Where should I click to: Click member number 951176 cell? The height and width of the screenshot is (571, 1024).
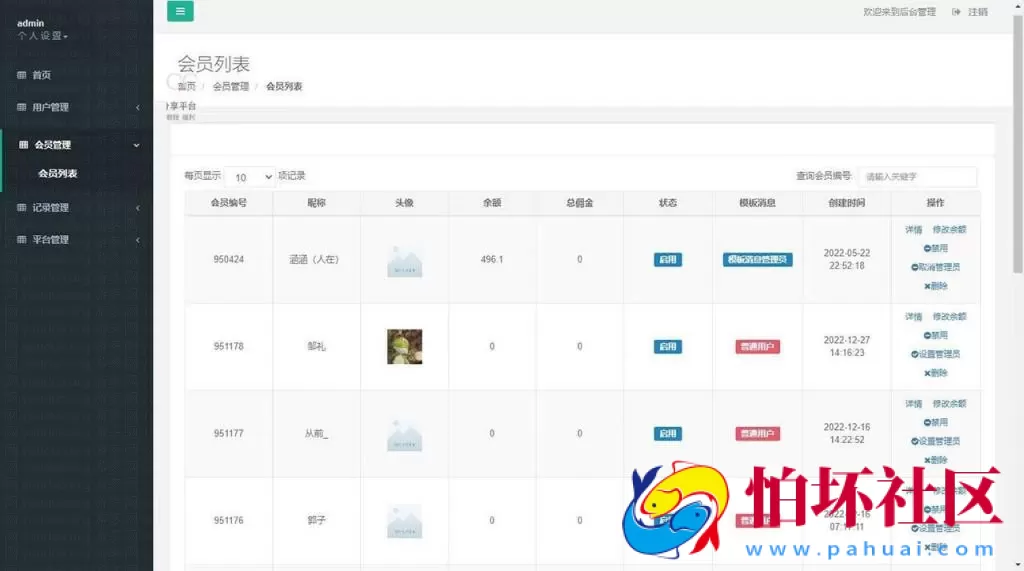tap(229, 521)
